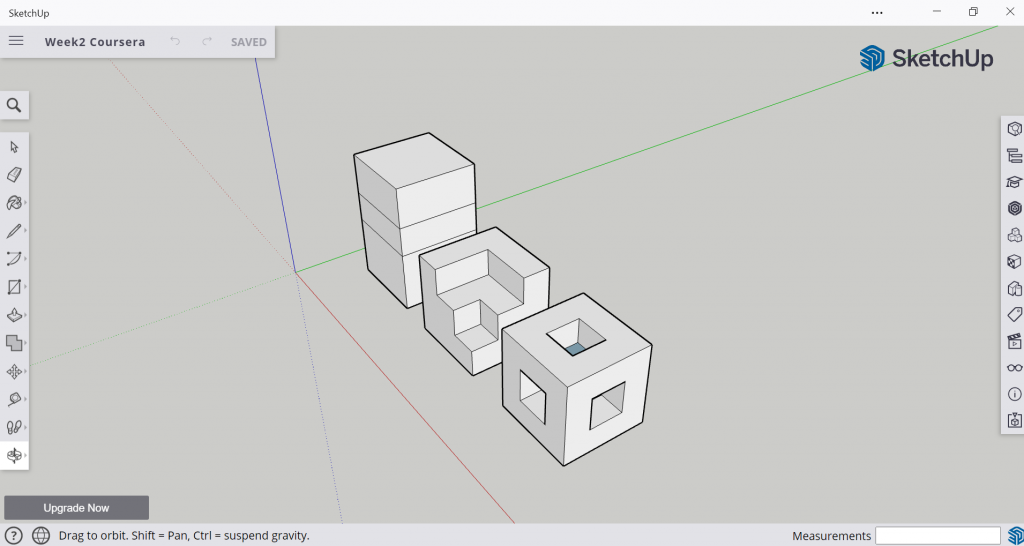This screenshot has height=546, width=1024.
Task: Choose the Eraser tool
Action: point(14,174)
